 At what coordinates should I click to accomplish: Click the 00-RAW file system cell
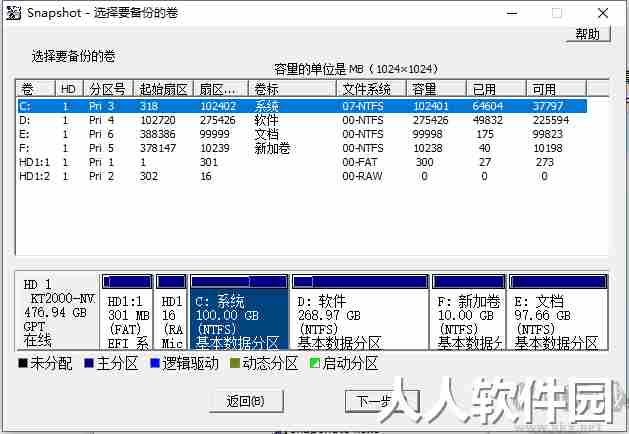click(362, 176)
